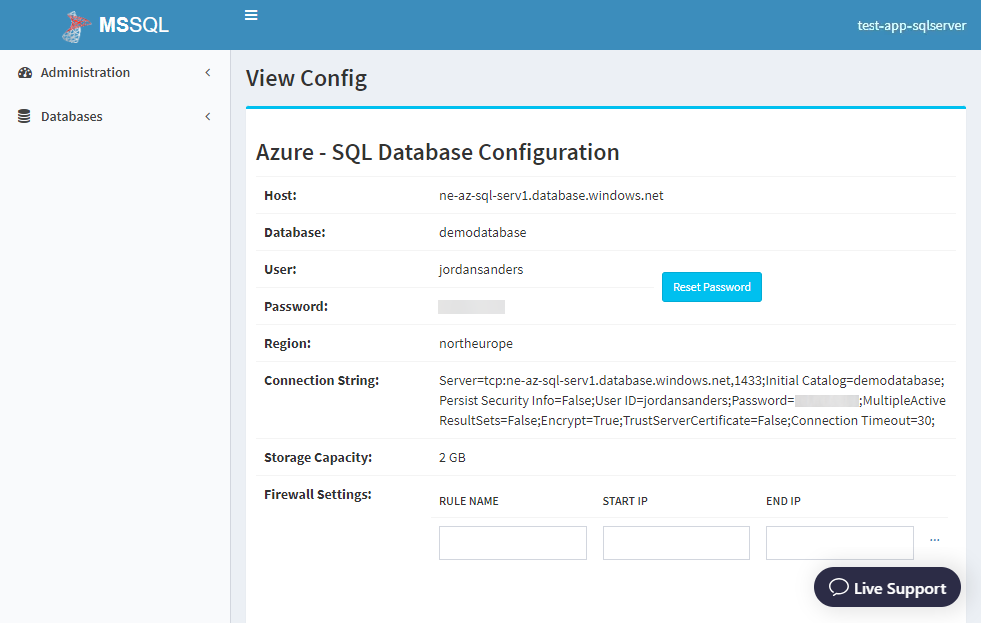Click the MSSQL brand text

click(134, 25)
